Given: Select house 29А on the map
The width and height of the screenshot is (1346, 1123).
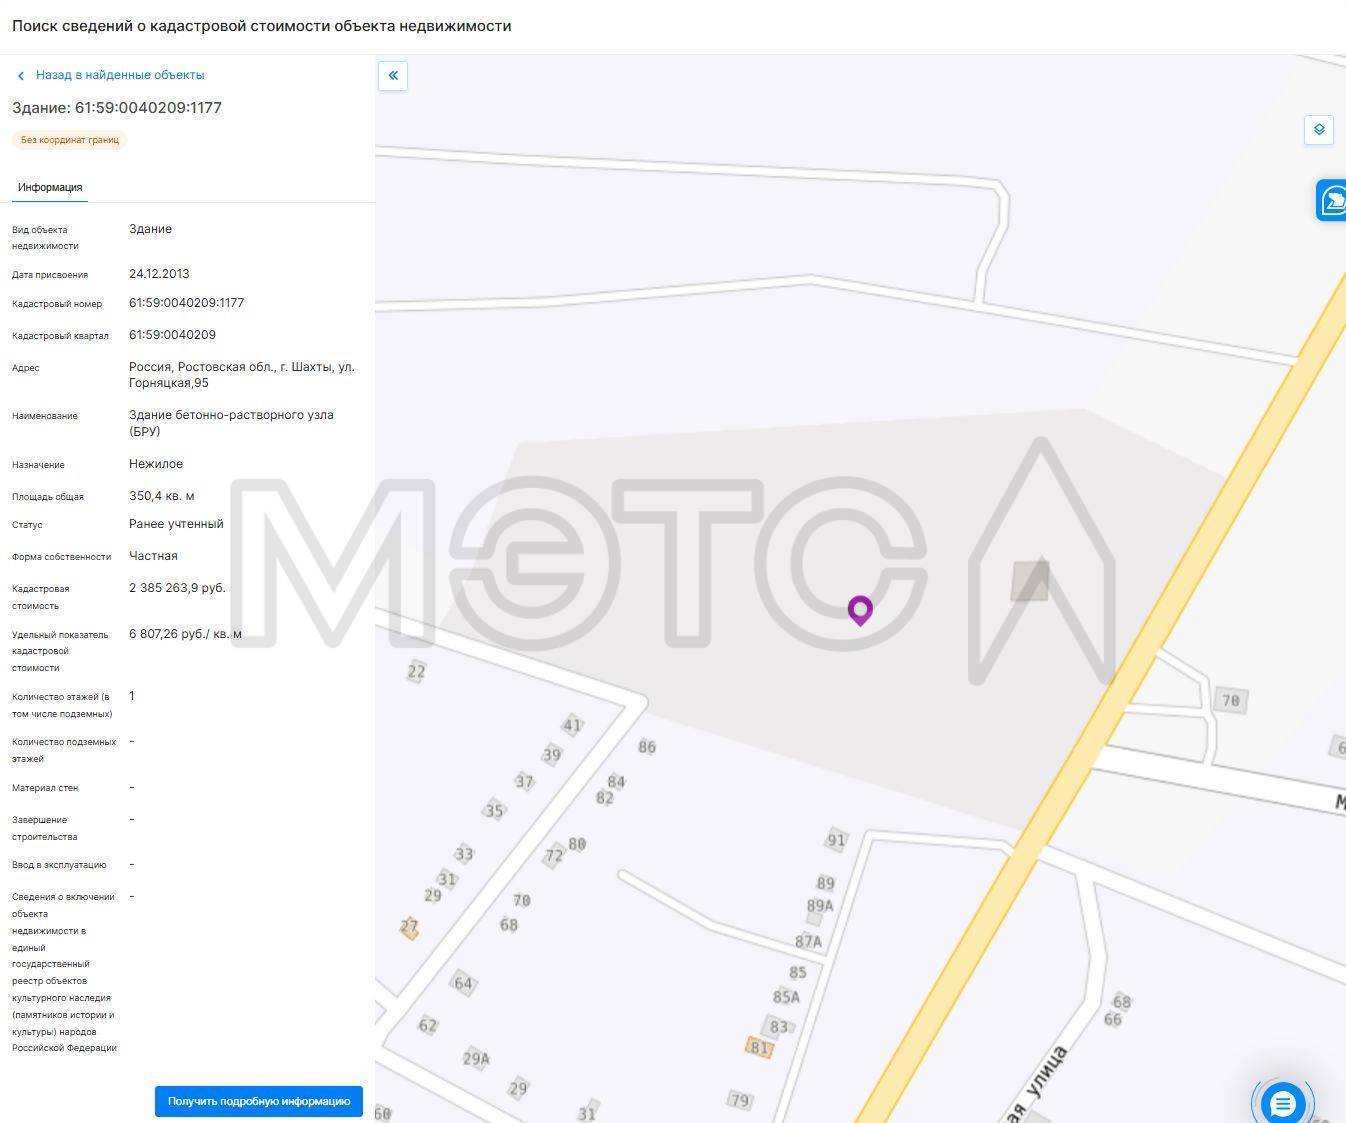Looking at the screenshot, I should tap(476, 1058).
